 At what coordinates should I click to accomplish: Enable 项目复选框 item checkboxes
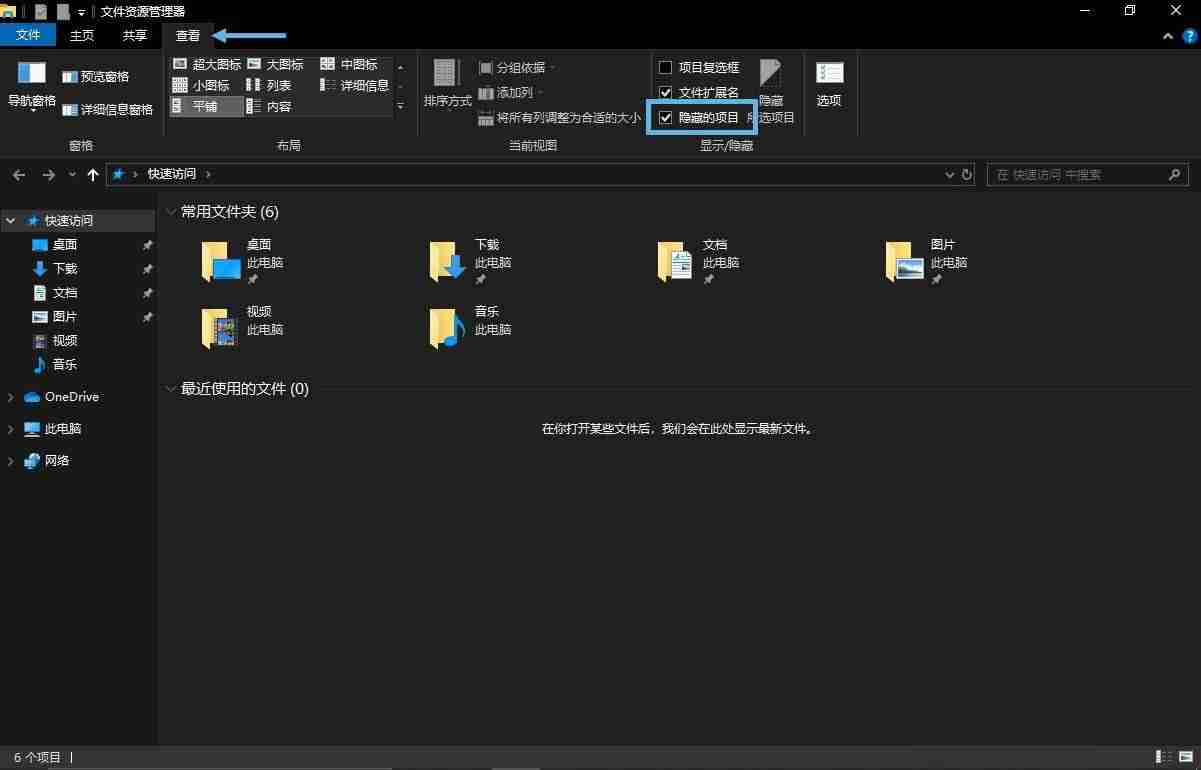coord(666,67)
